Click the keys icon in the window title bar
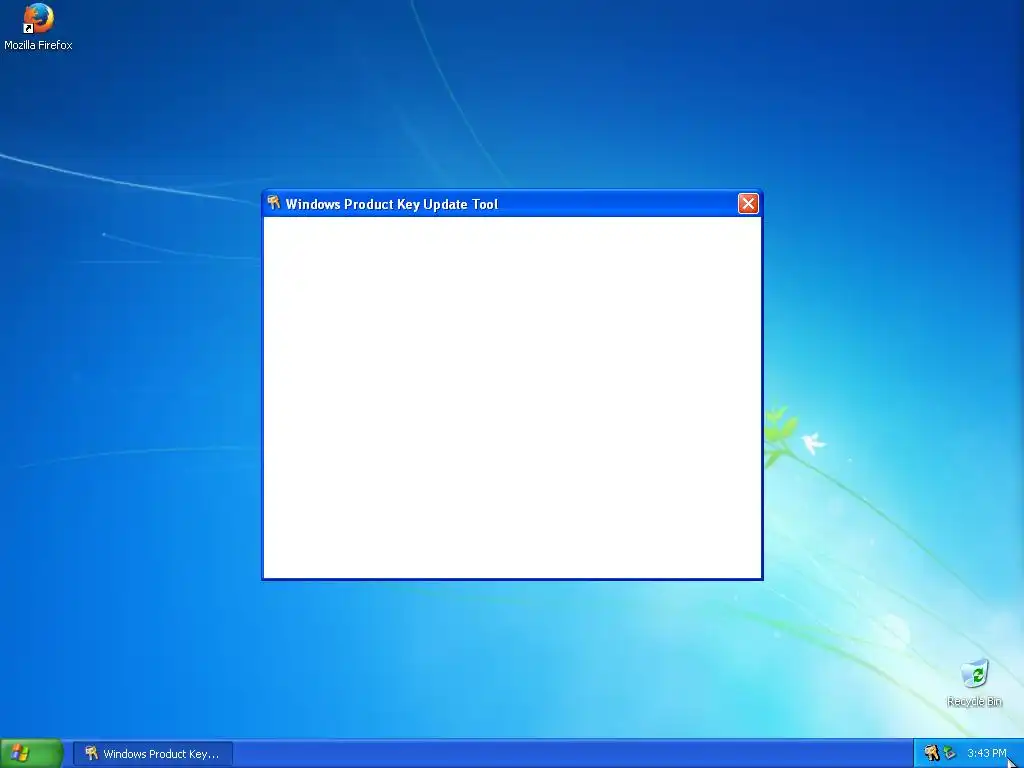This screenshot has height=768, width=1024. [274, 203]
